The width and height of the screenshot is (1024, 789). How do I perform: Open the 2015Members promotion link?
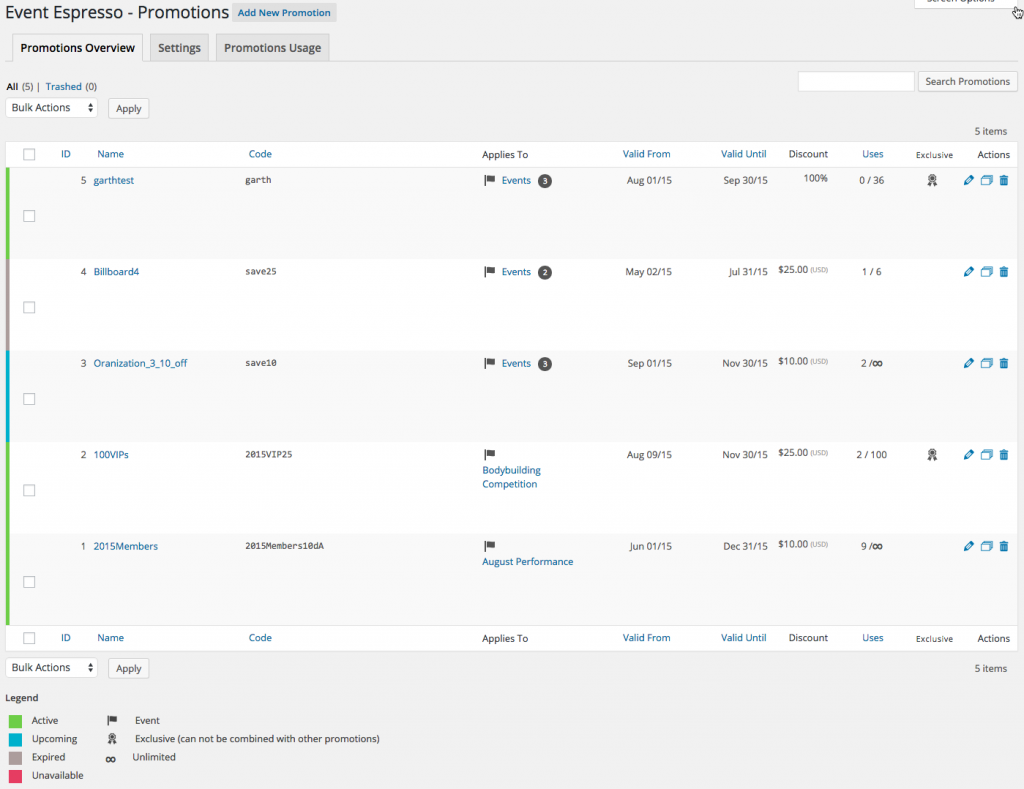[125, 546]
